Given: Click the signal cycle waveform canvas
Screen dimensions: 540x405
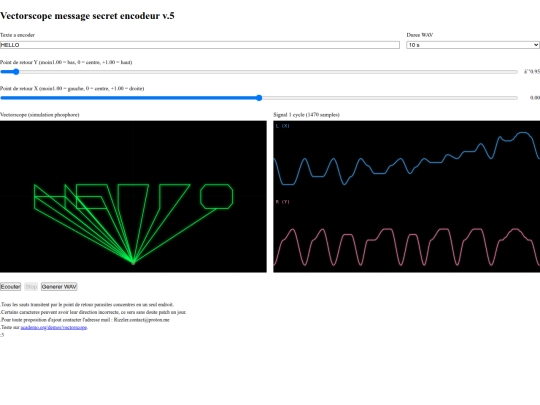Looking at the screenshot, I should (406, 196).
